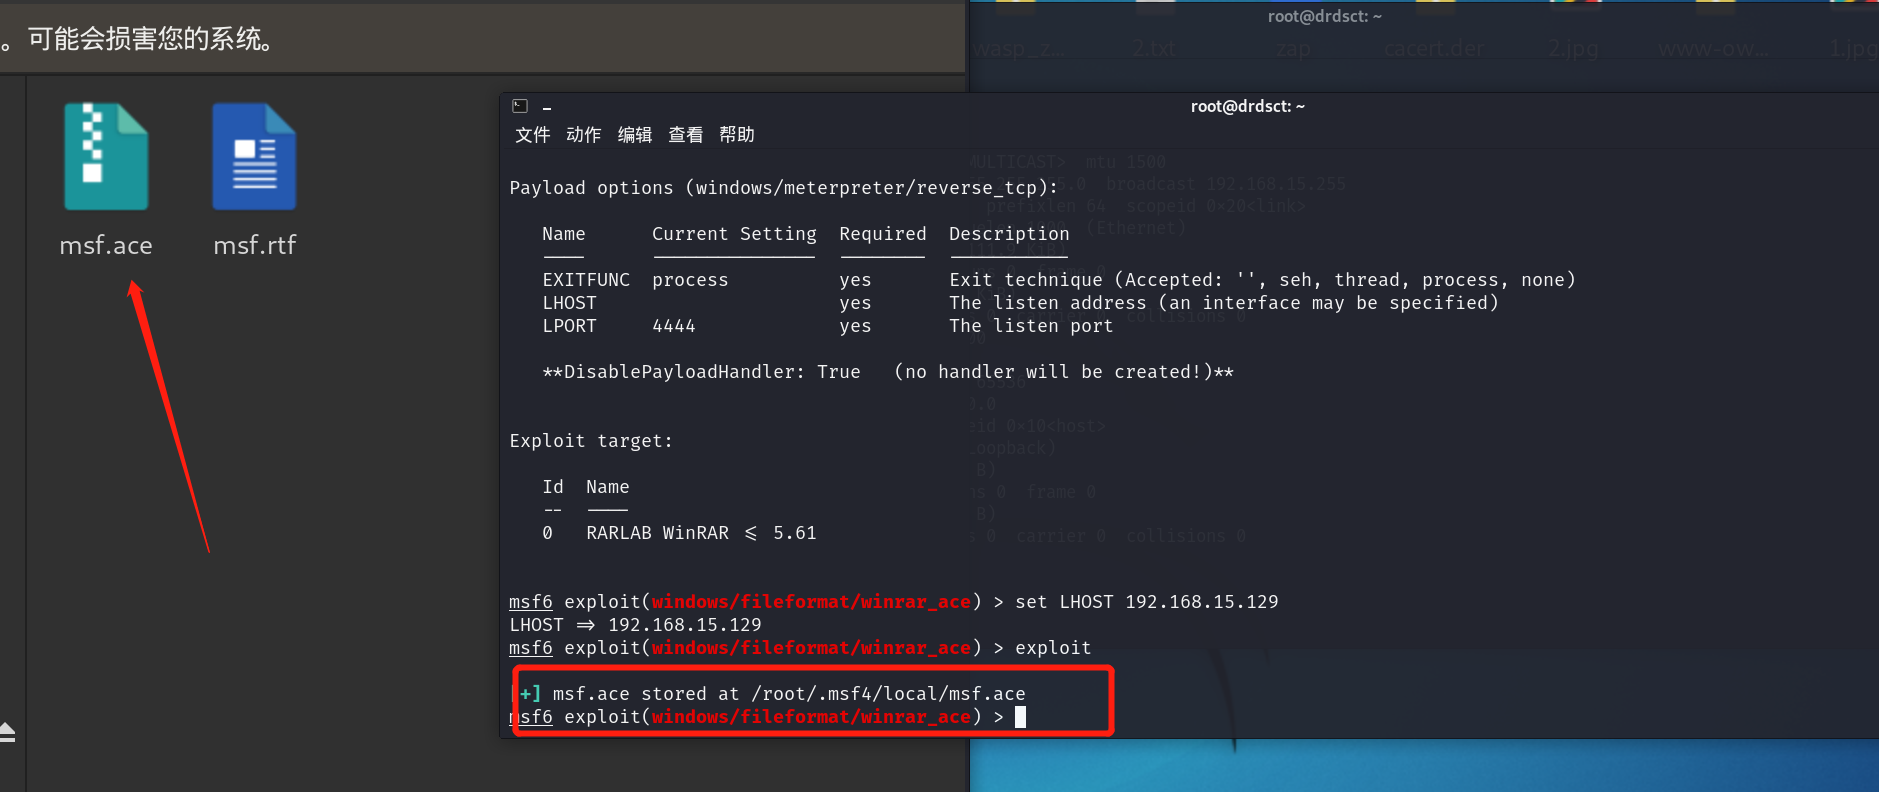
Task: Click the EXITFUNC option name
Action: tap(586, 280)
